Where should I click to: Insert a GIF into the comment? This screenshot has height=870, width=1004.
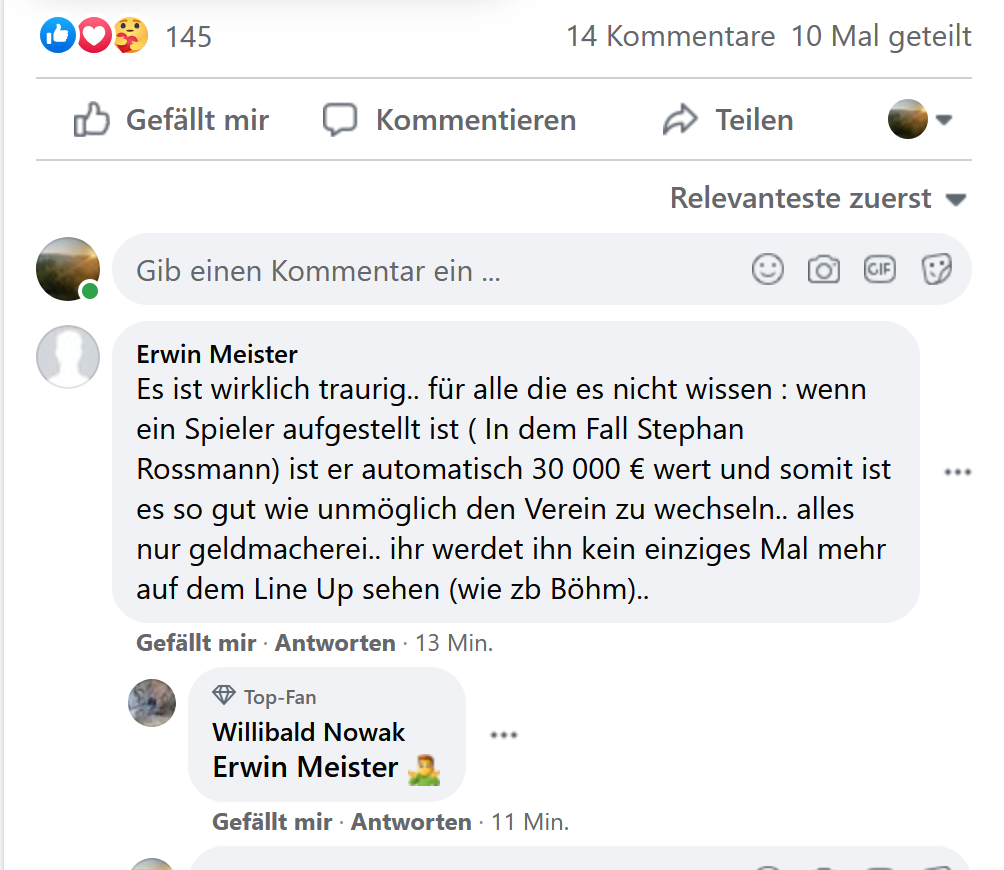(x=880, y=269)
